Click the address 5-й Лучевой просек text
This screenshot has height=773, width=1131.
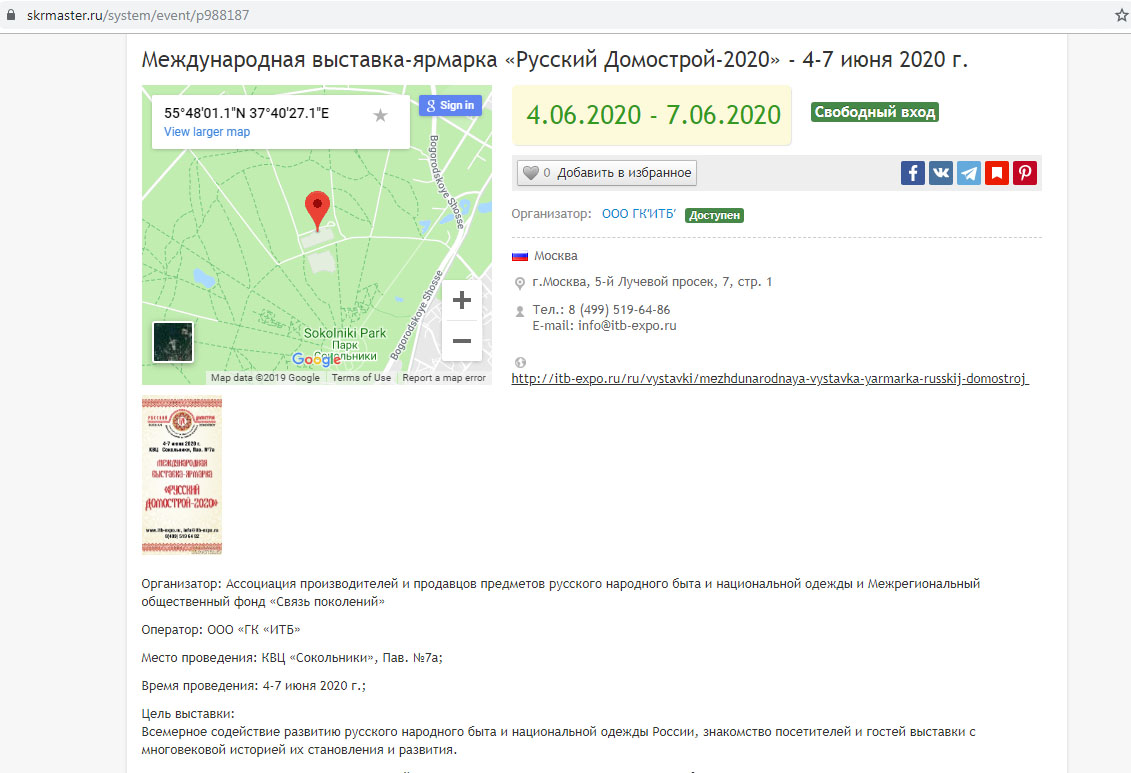[652, 282]
